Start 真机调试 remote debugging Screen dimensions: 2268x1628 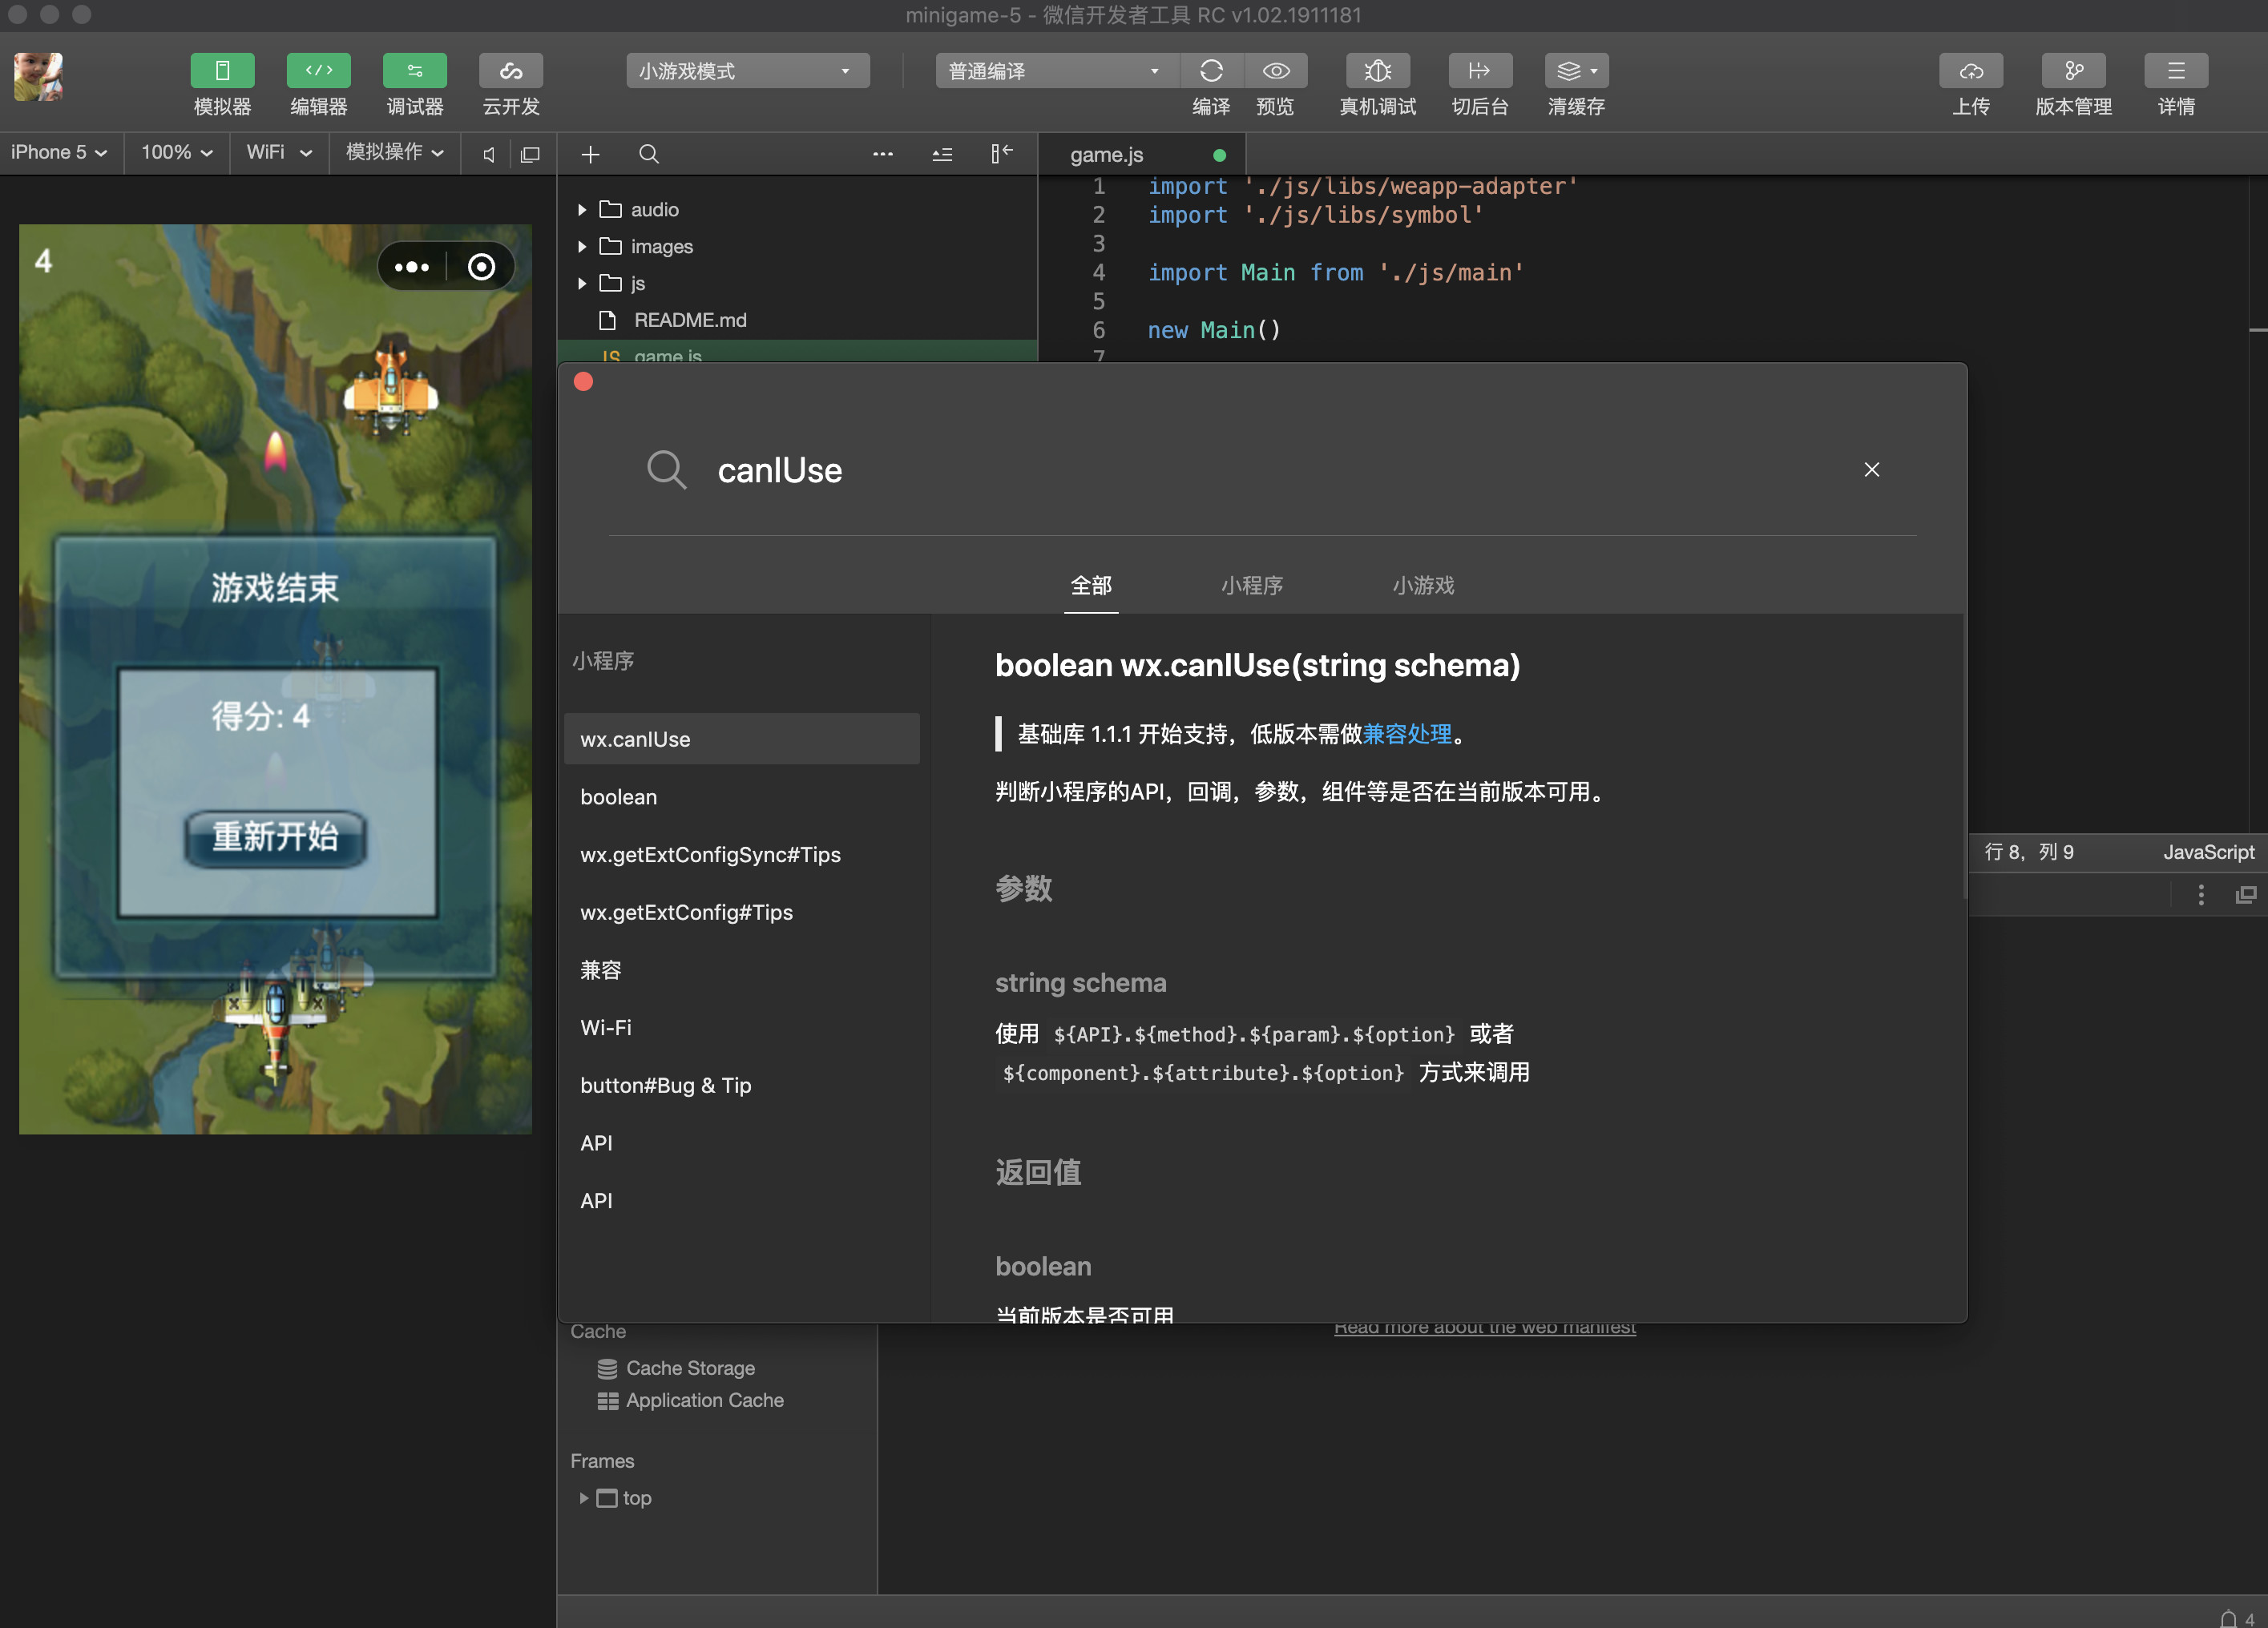1377,71
